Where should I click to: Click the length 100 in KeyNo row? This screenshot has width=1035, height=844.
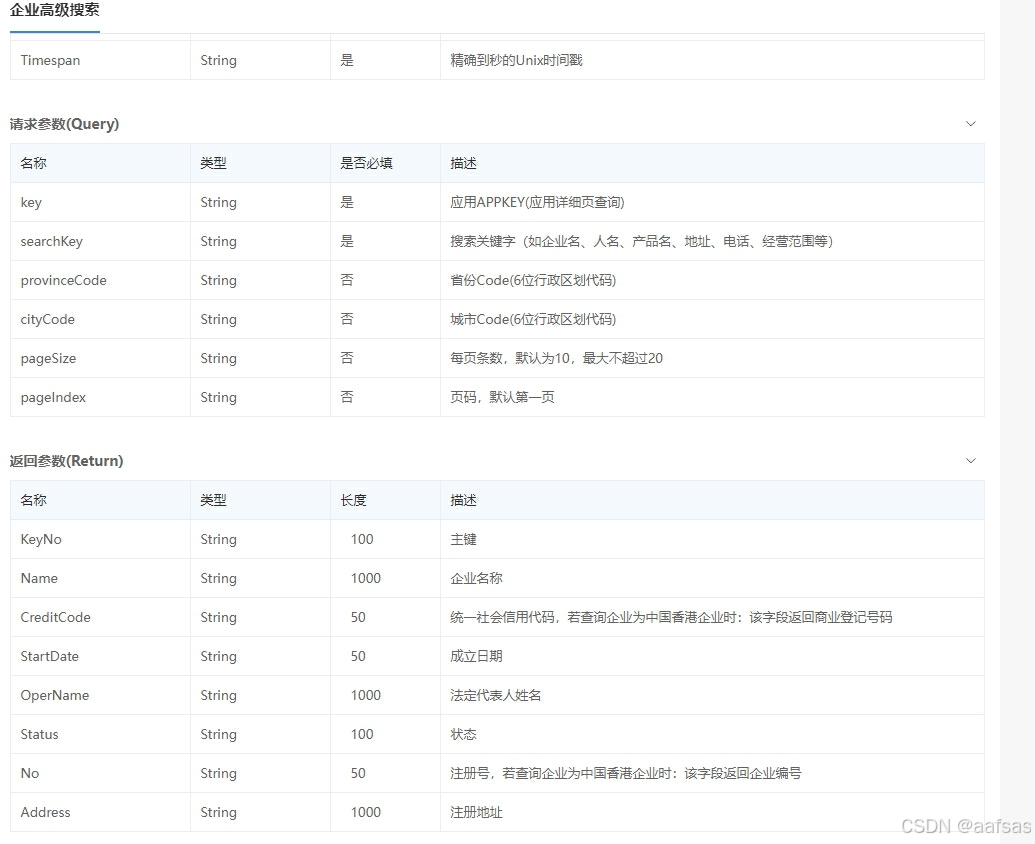[362, 539]
